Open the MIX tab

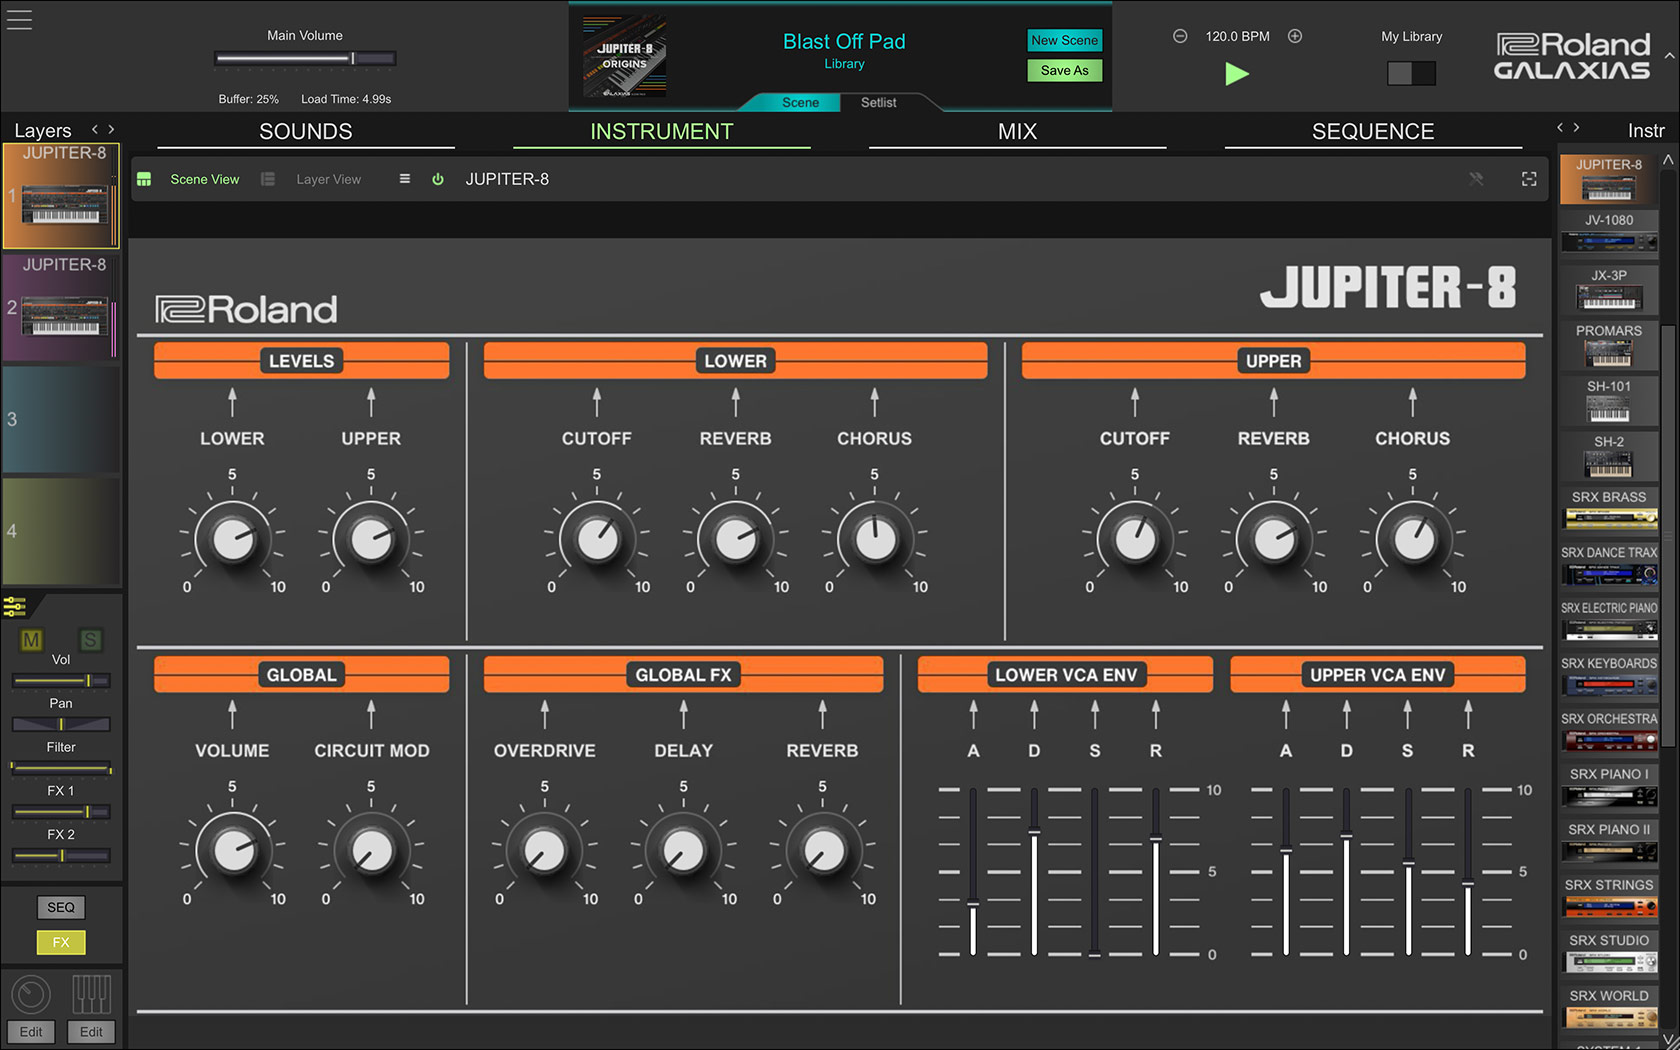click(1018, 132)
